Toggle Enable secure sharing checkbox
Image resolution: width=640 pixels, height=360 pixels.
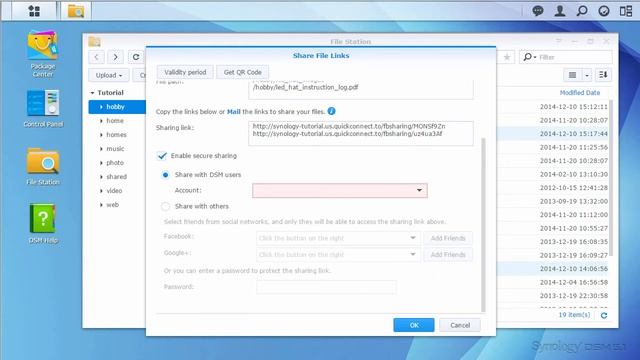click(x=162, y=156)
